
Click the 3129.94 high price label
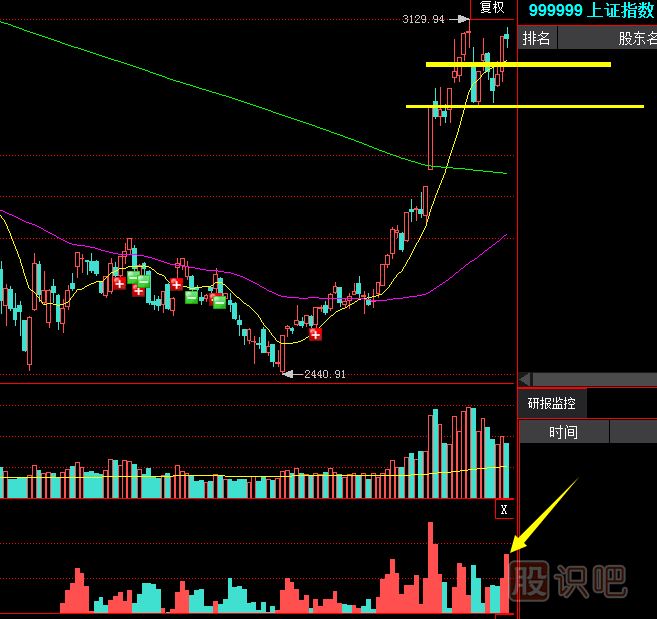[x=423, y=19]
